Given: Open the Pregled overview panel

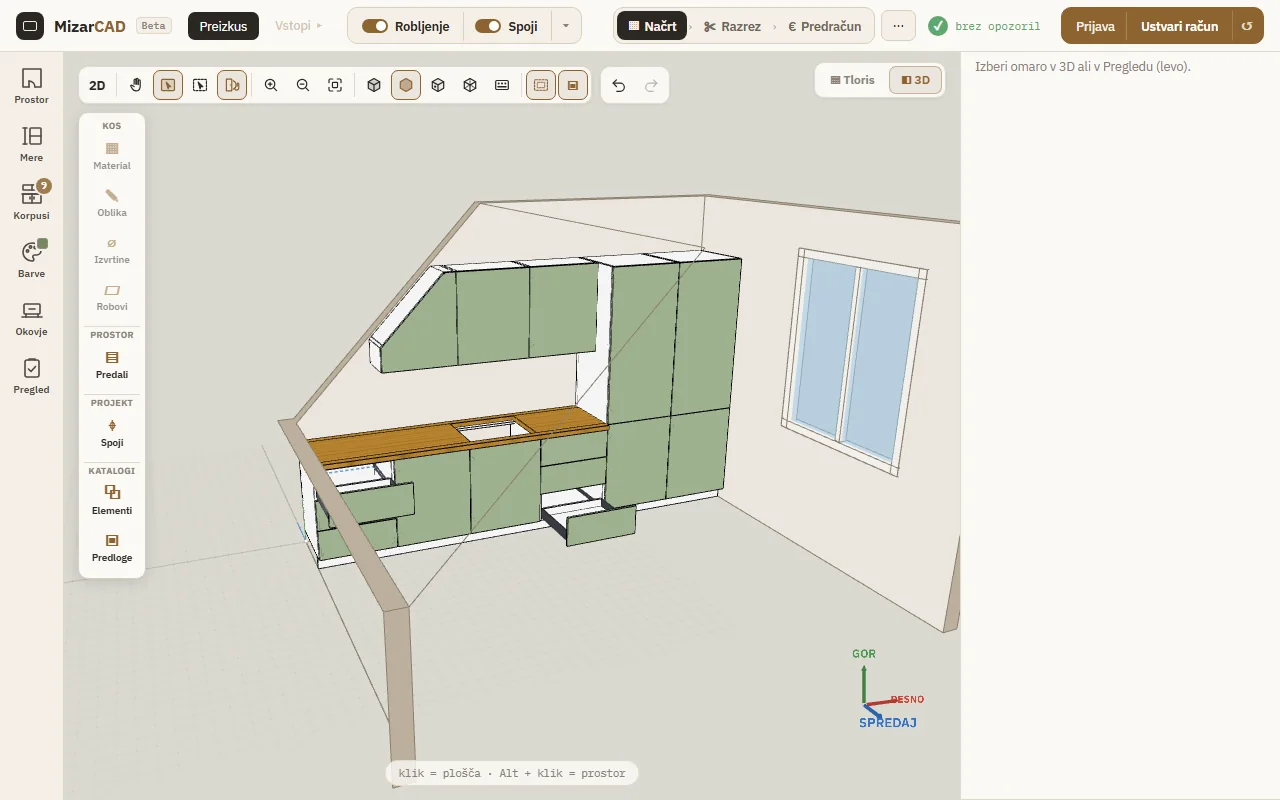Looking at the screenshot, I should (x=32, y=376).
